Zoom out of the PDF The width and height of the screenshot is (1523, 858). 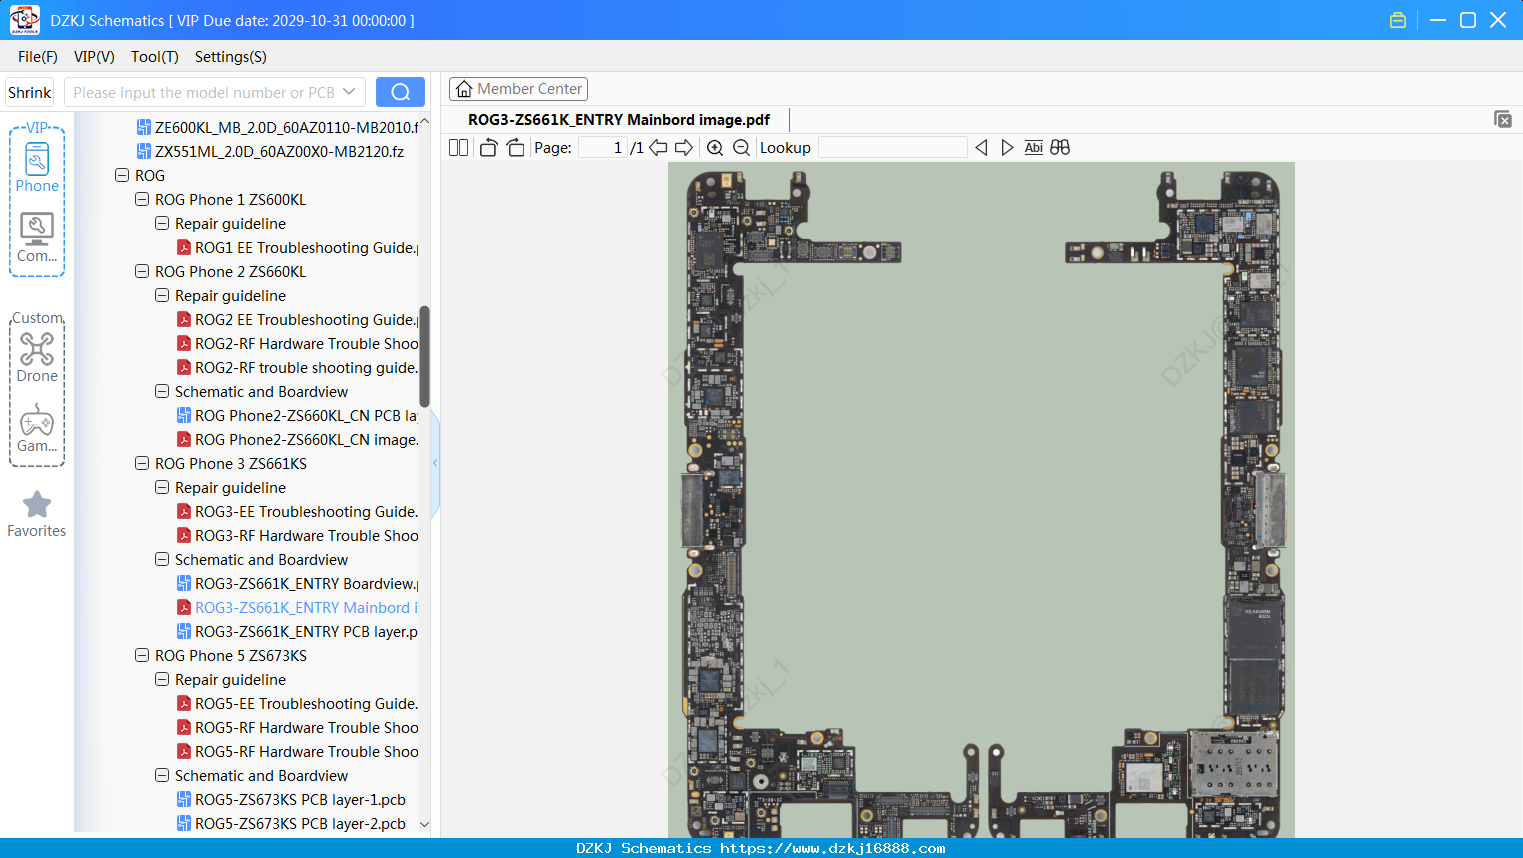click(x=741, y=148)
